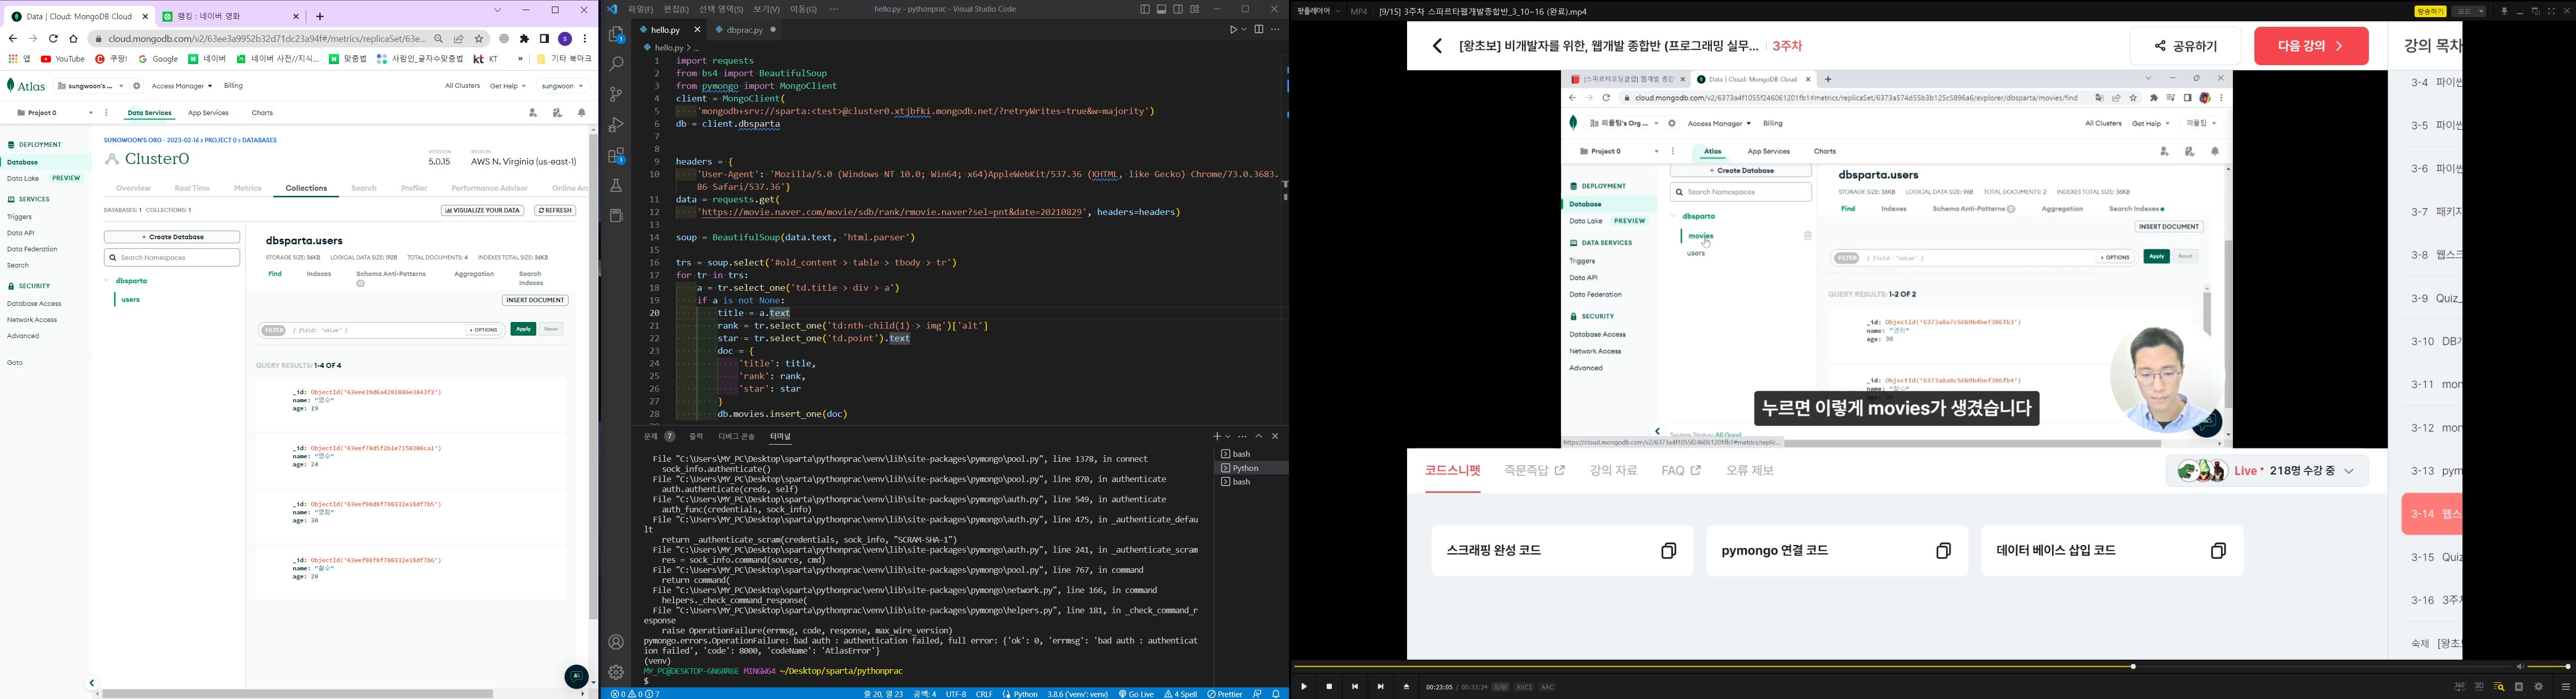Collapse the dbsparta database tree
This screenshot has width=2576, height=699.
(x=107, y=281)
